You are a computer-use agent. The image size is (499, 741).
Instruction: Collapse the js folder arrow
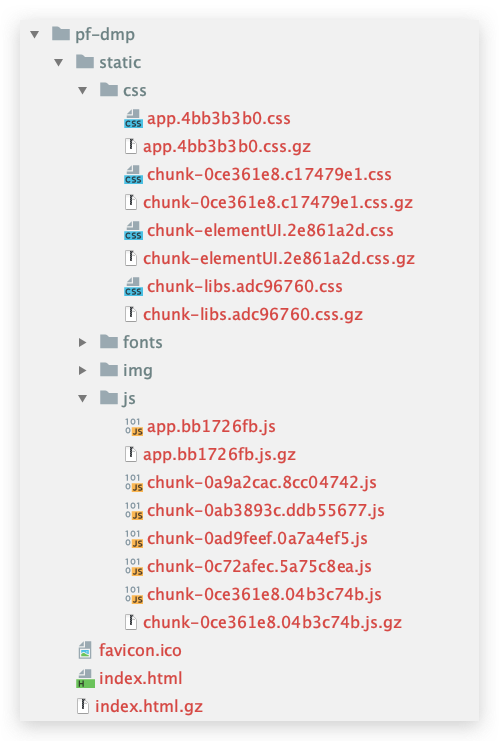pyautogui.click(x=83, y=399)
